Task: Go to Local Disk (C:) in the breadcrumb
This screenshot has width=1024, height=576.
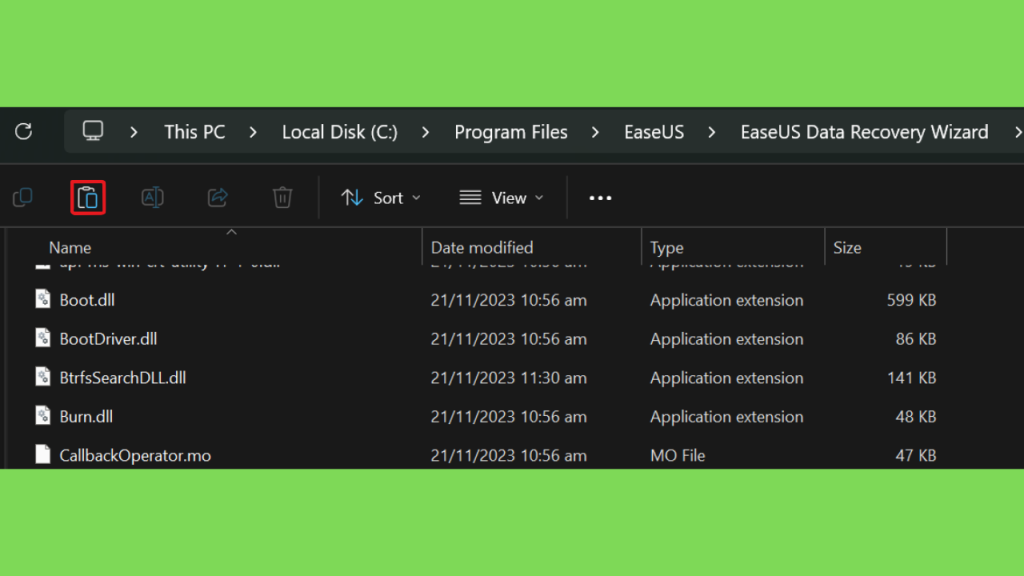Action: pos(340,133)
